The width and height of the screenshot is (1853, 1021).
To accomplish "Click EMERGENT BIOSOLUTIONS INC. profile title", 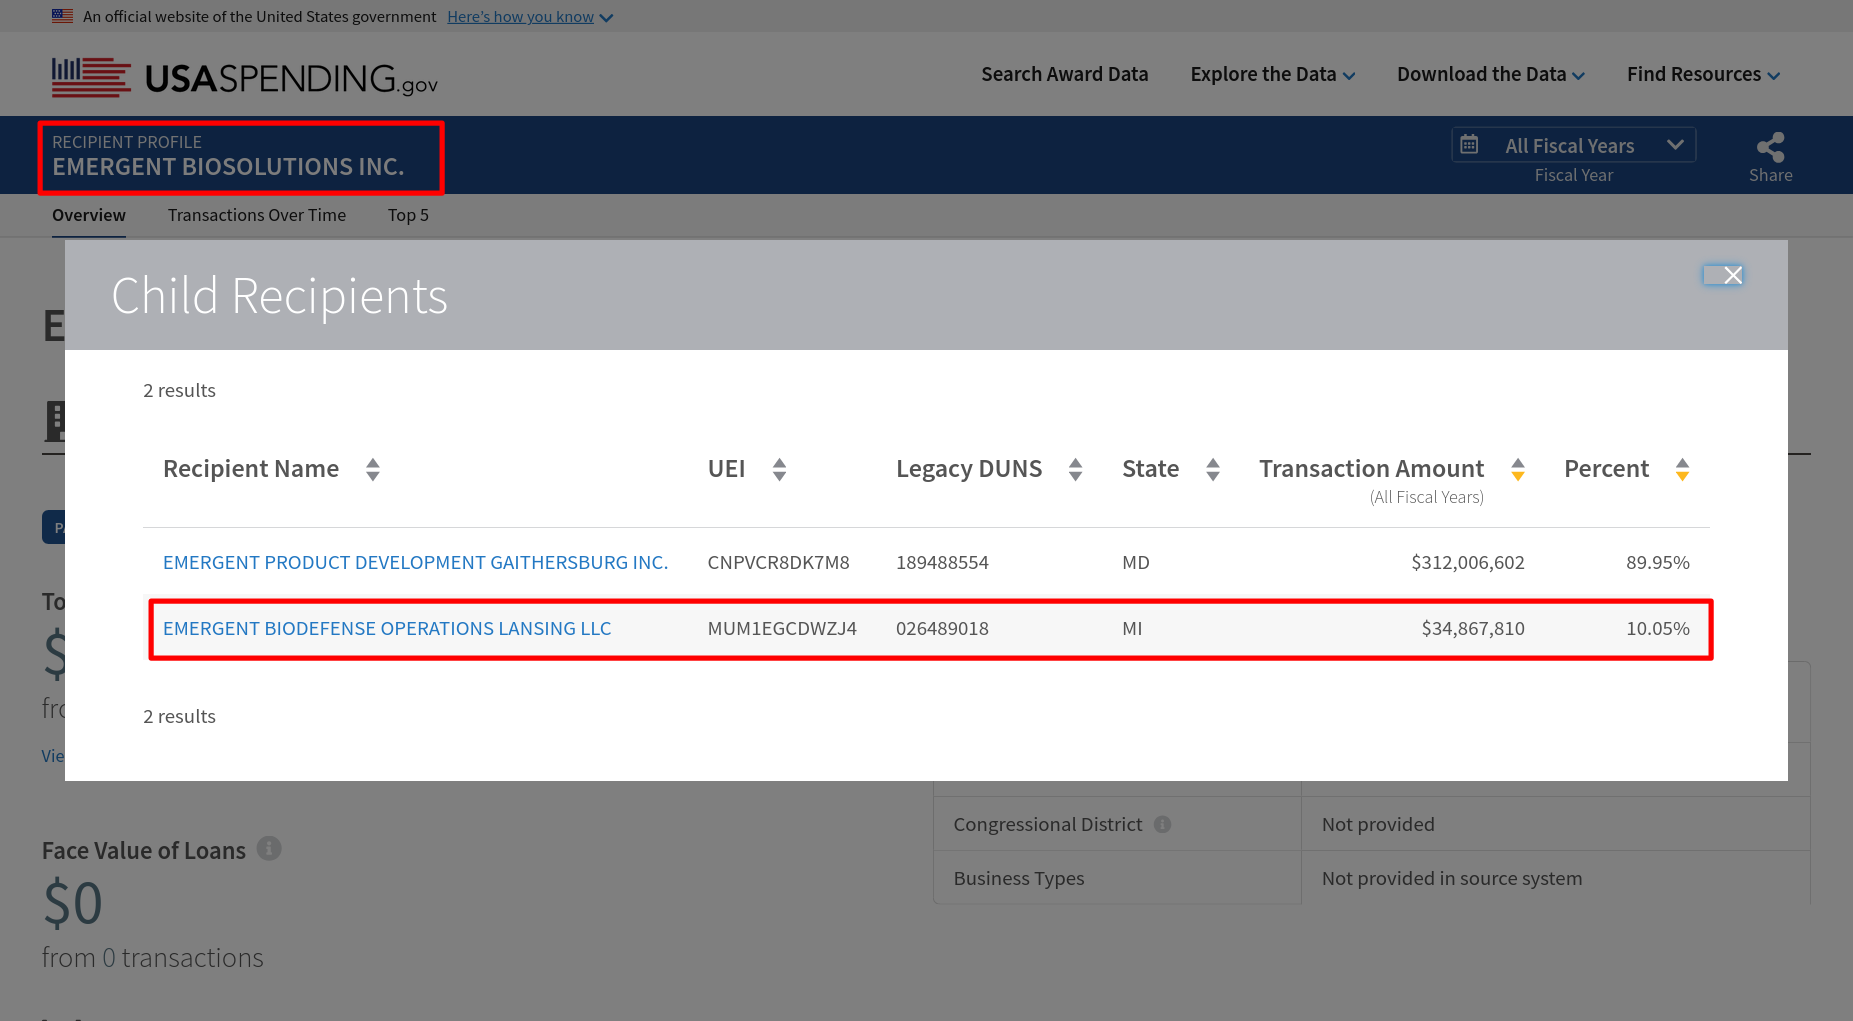I will (x=228, y=167).
